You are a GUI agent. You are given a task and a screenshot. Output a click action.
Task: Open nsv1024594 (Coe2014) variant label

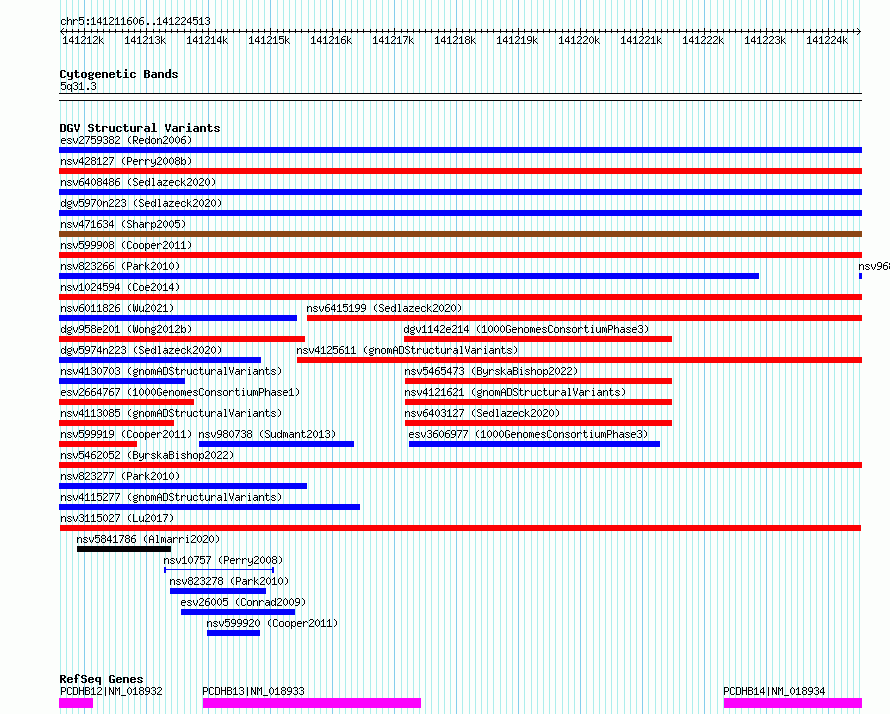(120, 287)
